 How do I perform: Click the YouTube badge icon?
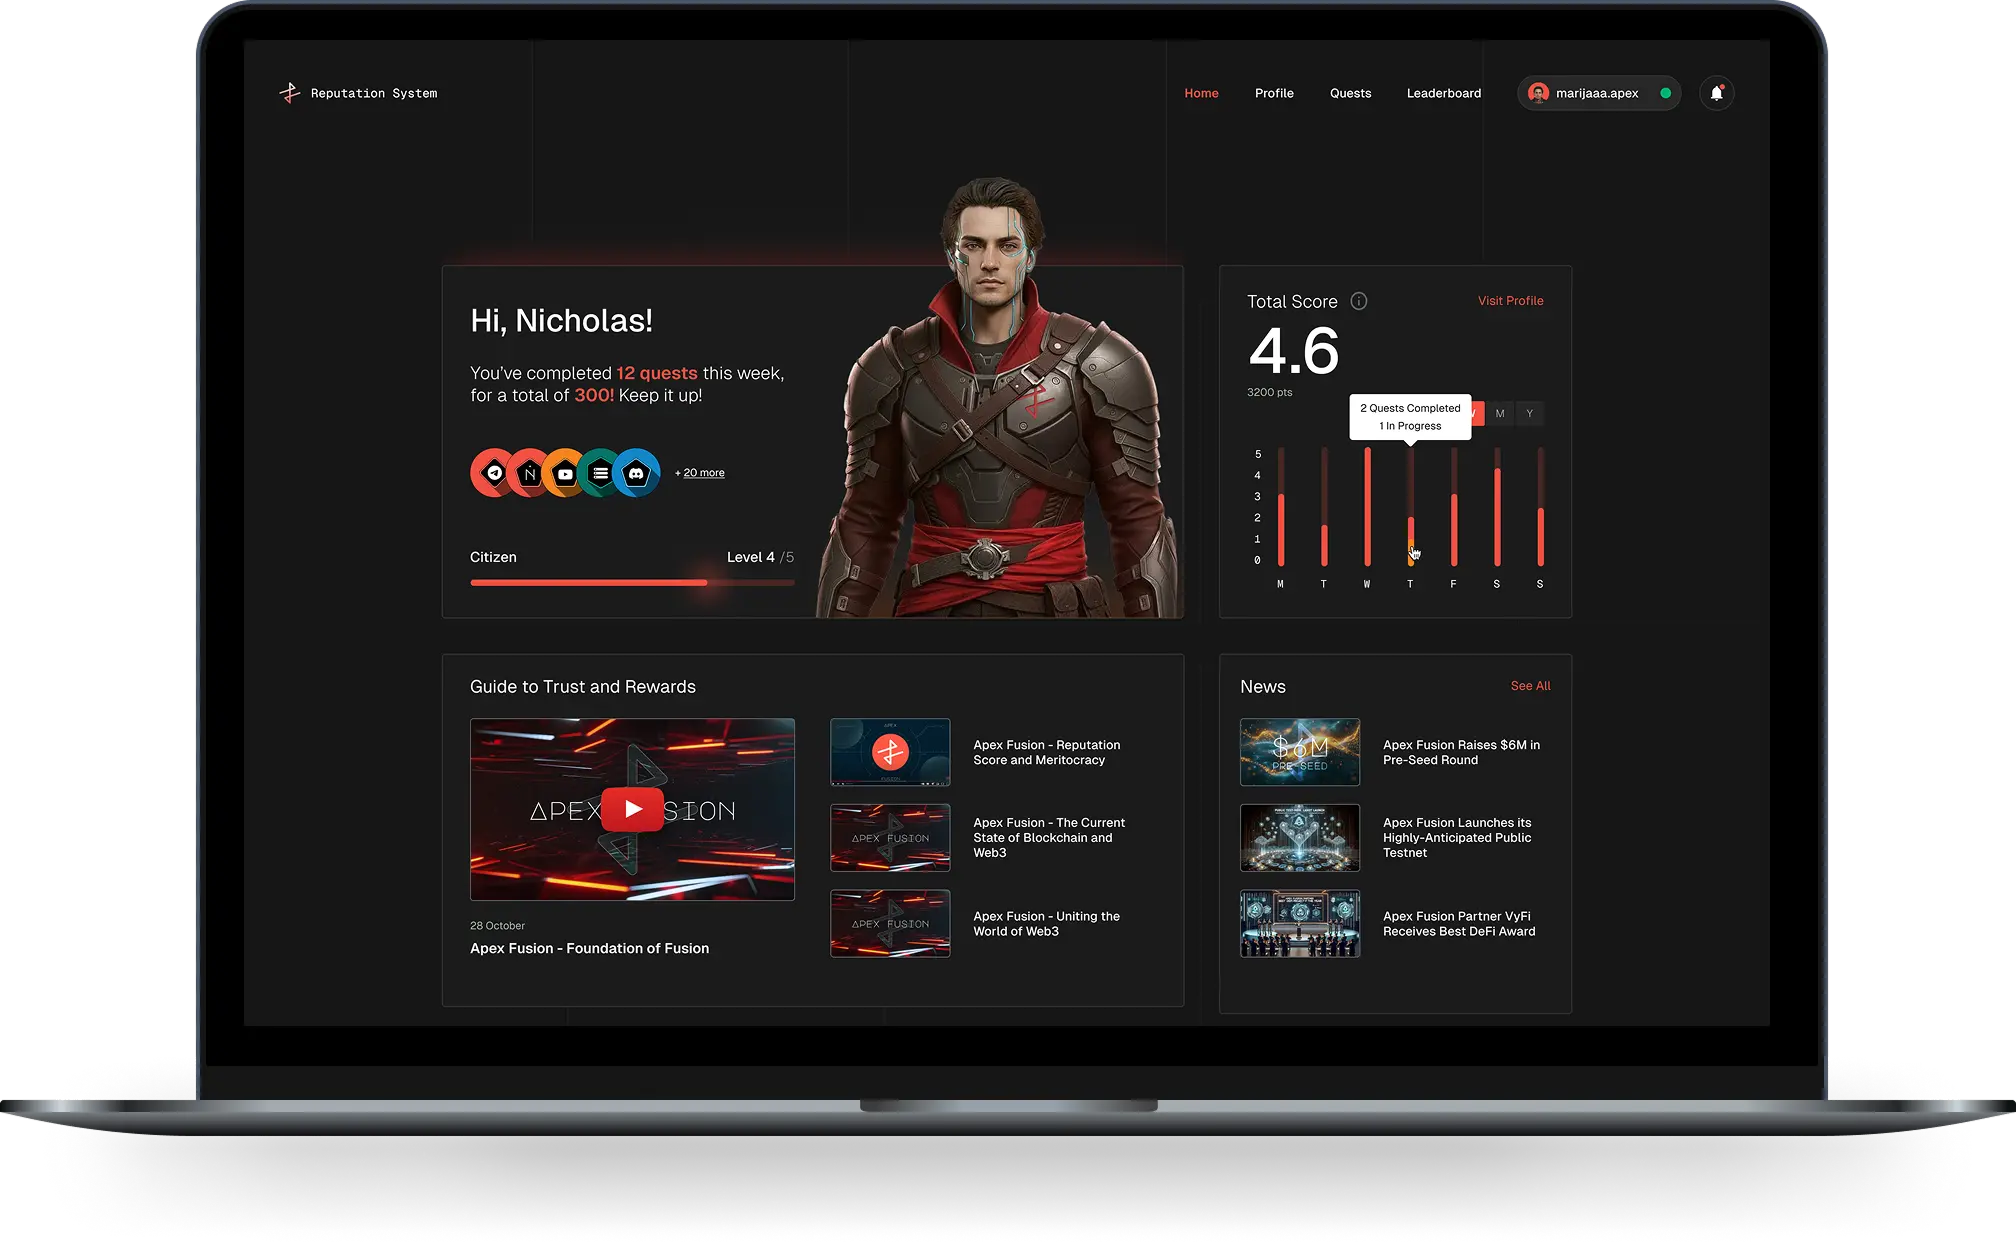tap(565, 472)
